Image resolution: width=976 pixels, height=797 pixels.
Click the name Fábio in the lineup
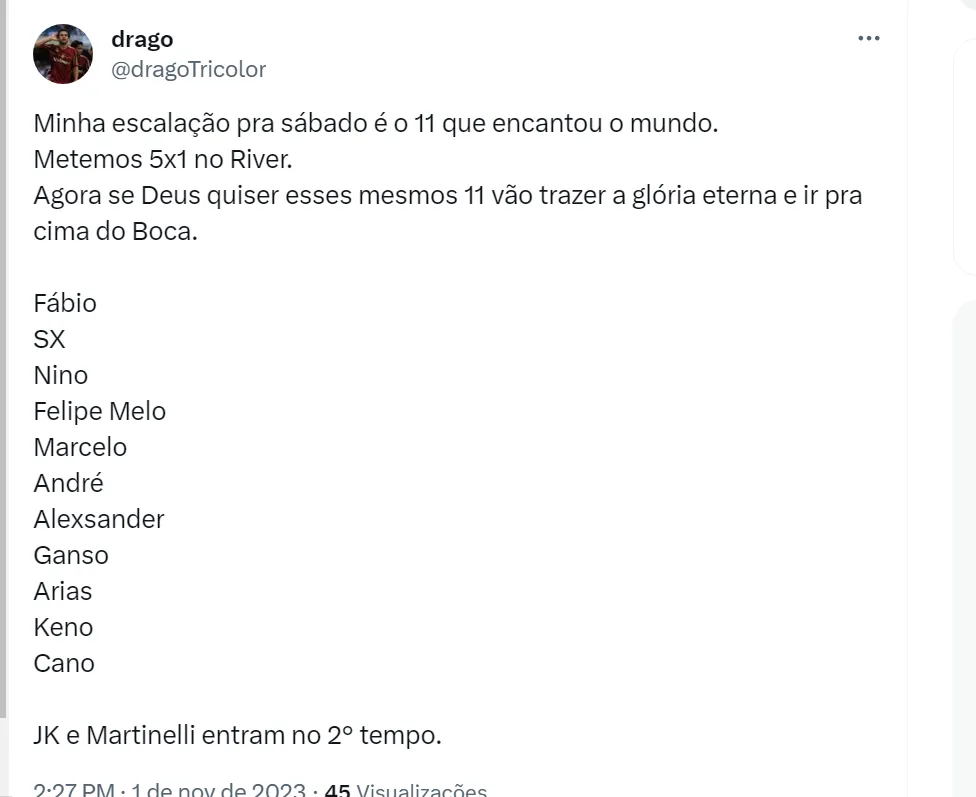pos(65,303)
